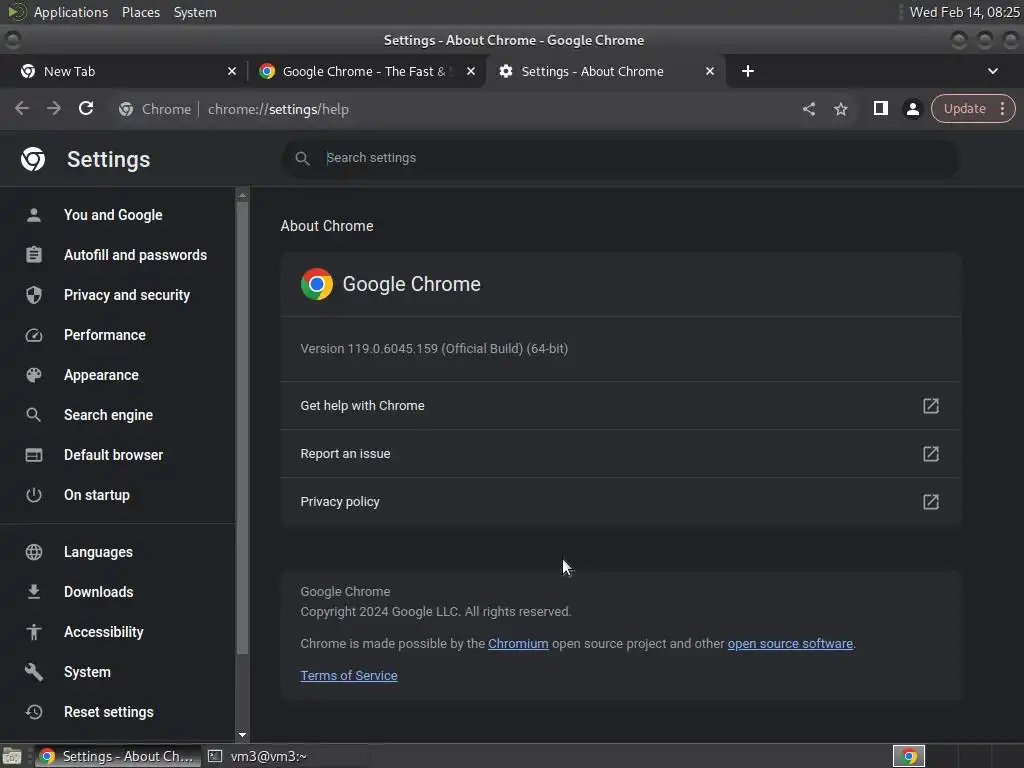Click the globe icon for Languages
This screenshot has height=768, width=1024.
[x=34, y=552]
